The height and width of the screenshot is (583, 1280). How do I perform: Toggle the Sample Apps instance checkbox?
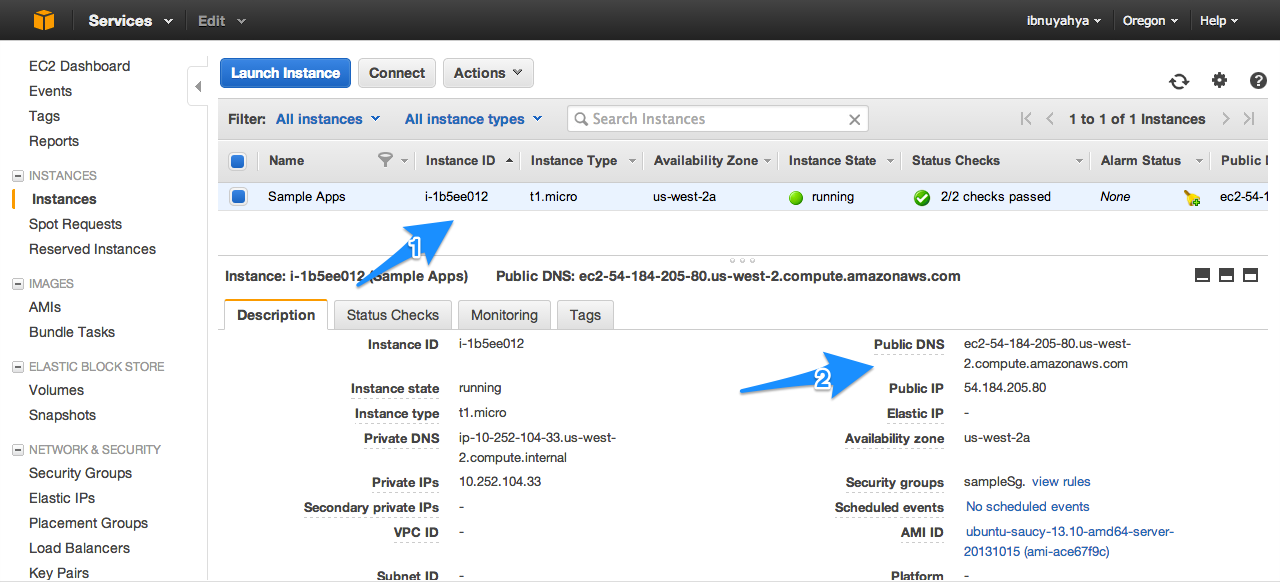coord(238,197)
